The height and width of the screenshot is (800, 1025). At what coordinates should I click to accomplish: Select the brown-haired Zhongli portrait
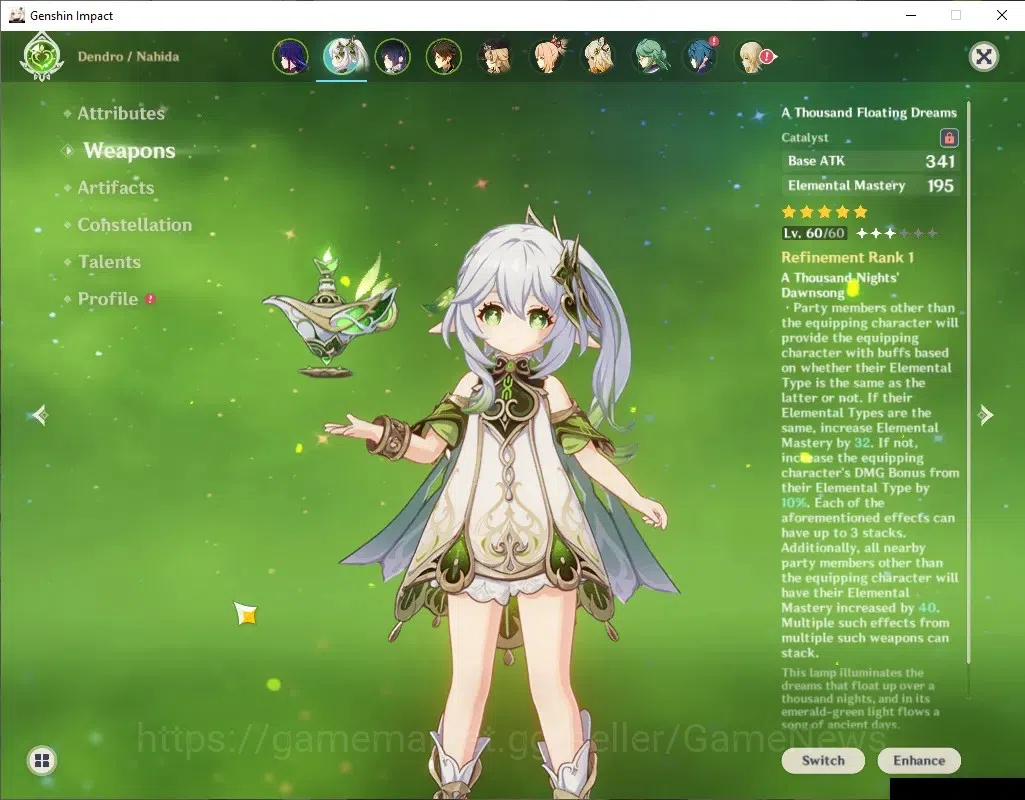click(444, 57)
